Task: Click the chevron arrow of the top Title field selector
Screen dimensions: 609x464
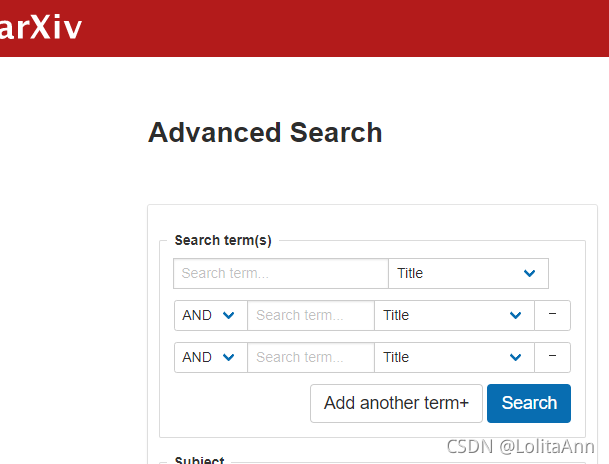Action: pyautogui.click(x=529, y=273)
